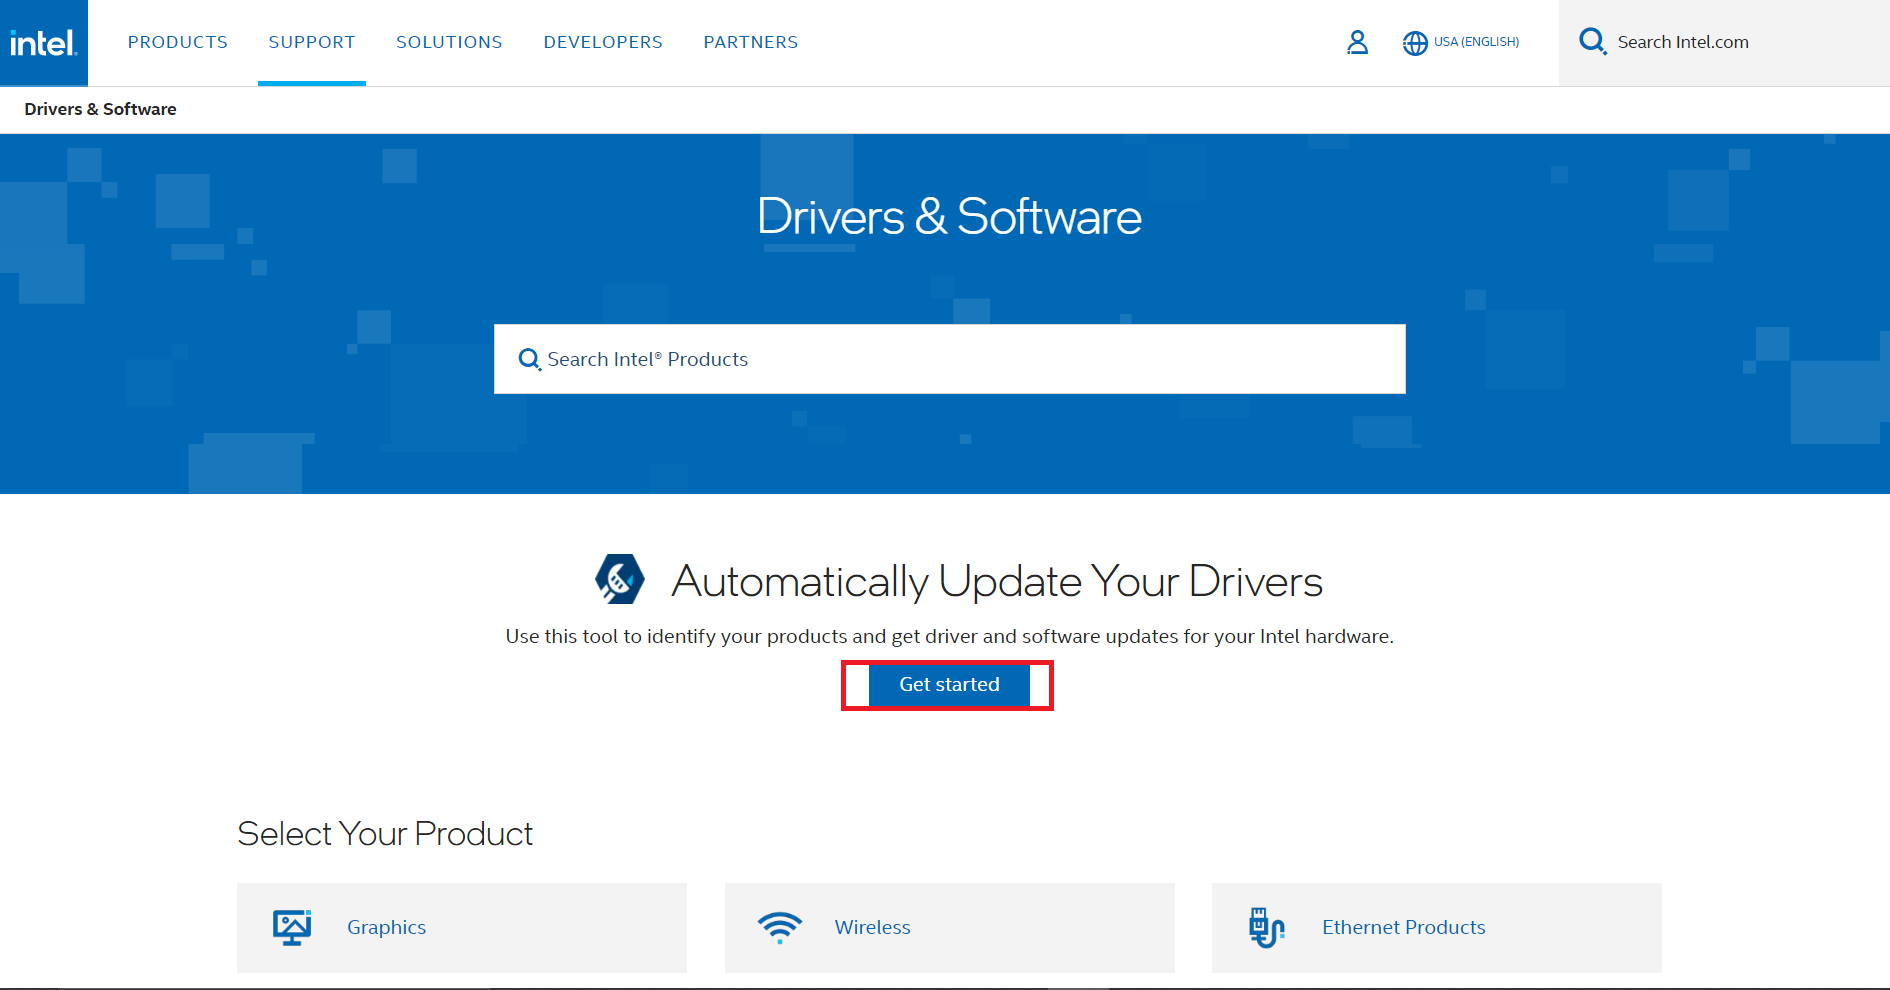Click the magnifier icon in product search
The width and height of the screenshot is (1890, 990).
(x=529, y=359)
